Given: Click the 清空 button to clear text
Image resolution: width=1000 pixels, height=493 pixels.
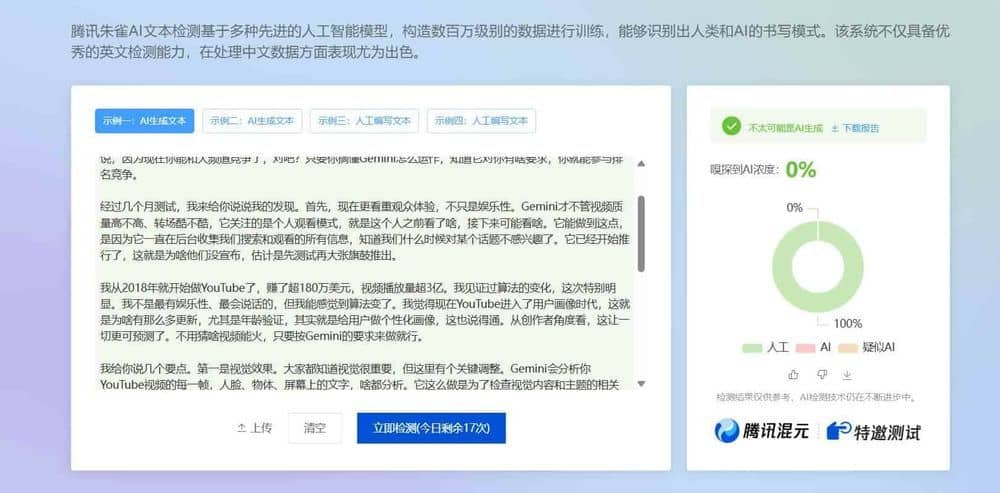Looking at the screenshot, I should pyautogui.click(x=315, y=428).
